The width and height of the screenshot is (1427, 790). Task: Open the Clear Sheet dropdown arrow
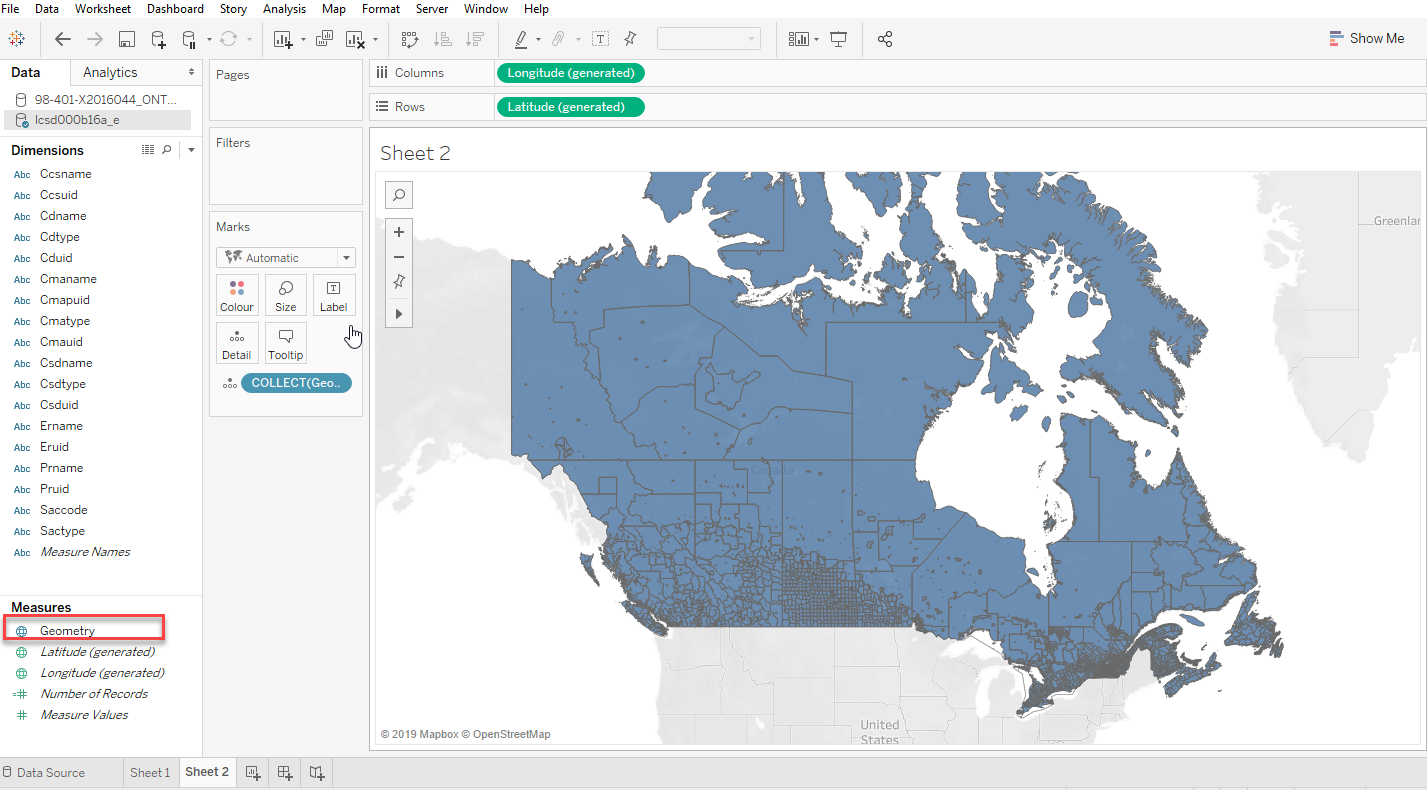click(x=375, y=40)
